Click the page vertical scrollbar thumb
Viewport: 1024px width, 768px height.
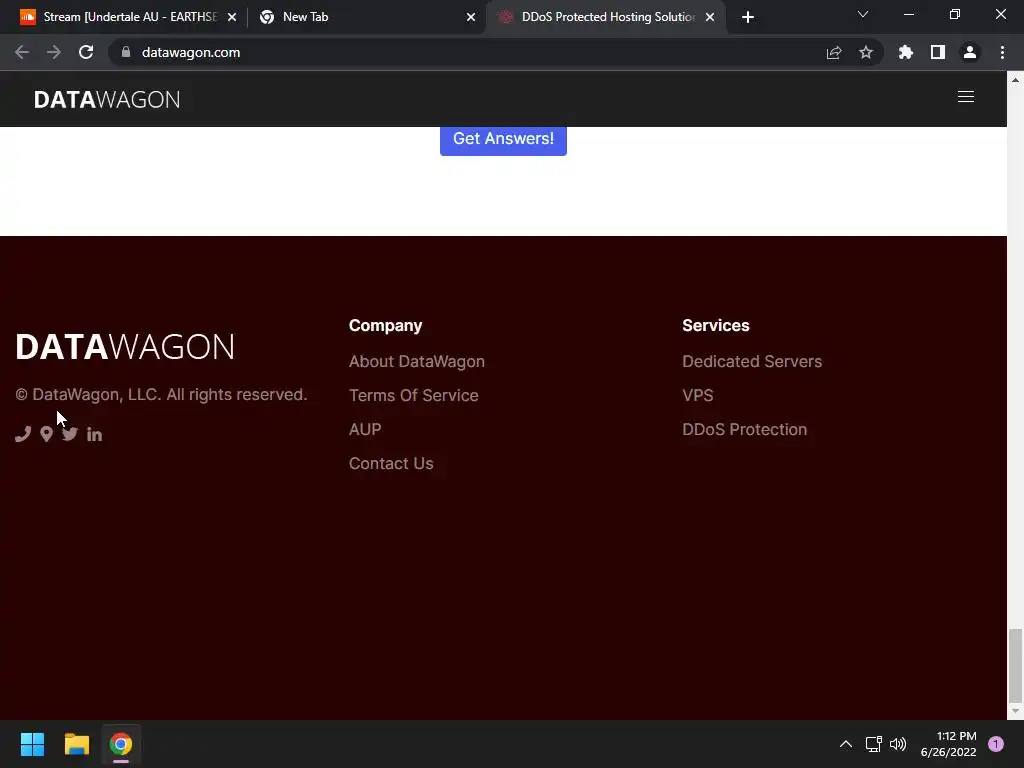[x=1015, y=664]
